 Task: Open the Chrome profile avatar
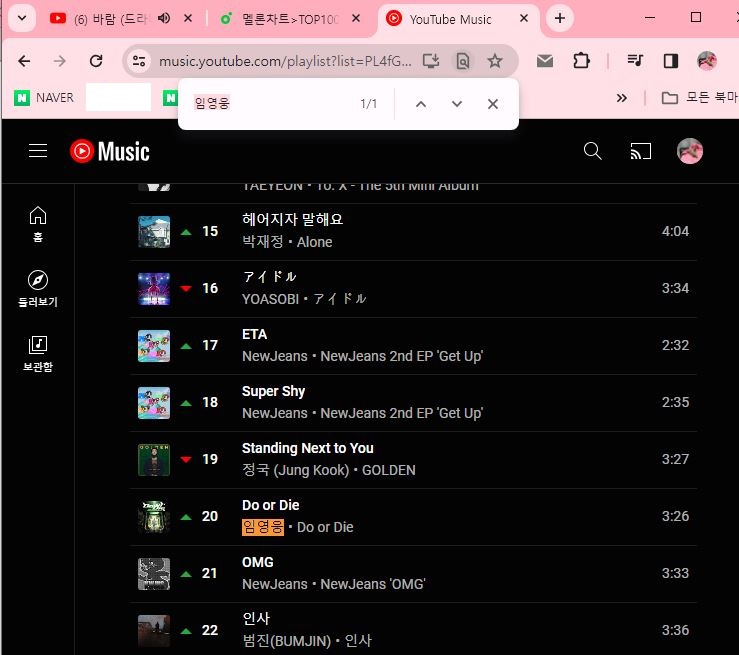coord(706,61)
